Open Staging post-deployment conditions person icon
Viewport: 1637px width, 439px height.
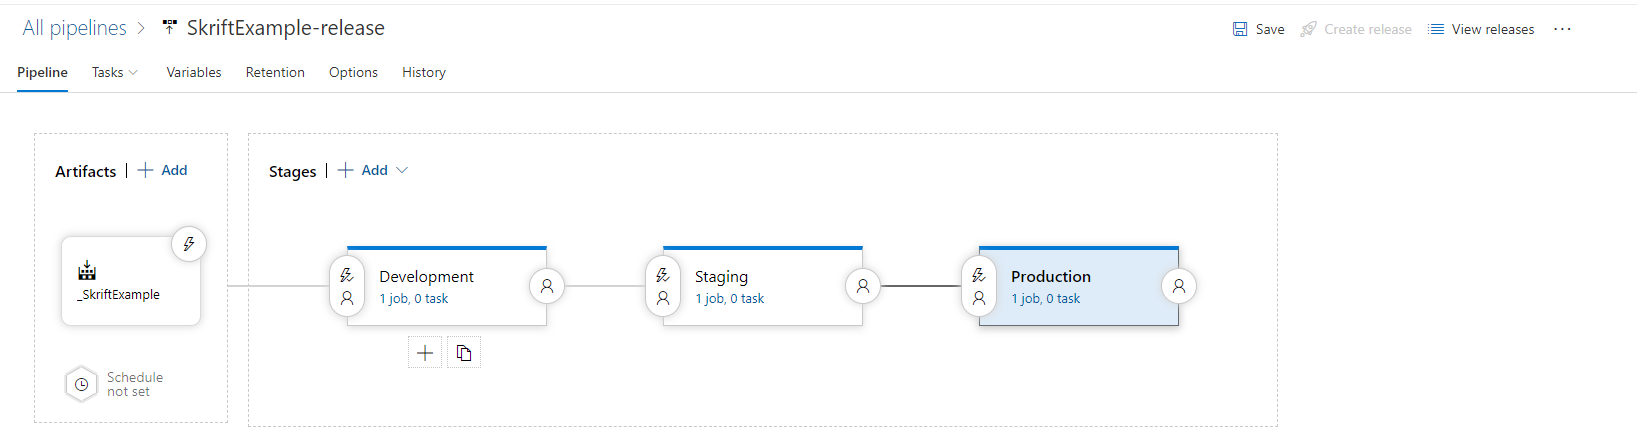[x=863, y=286]
